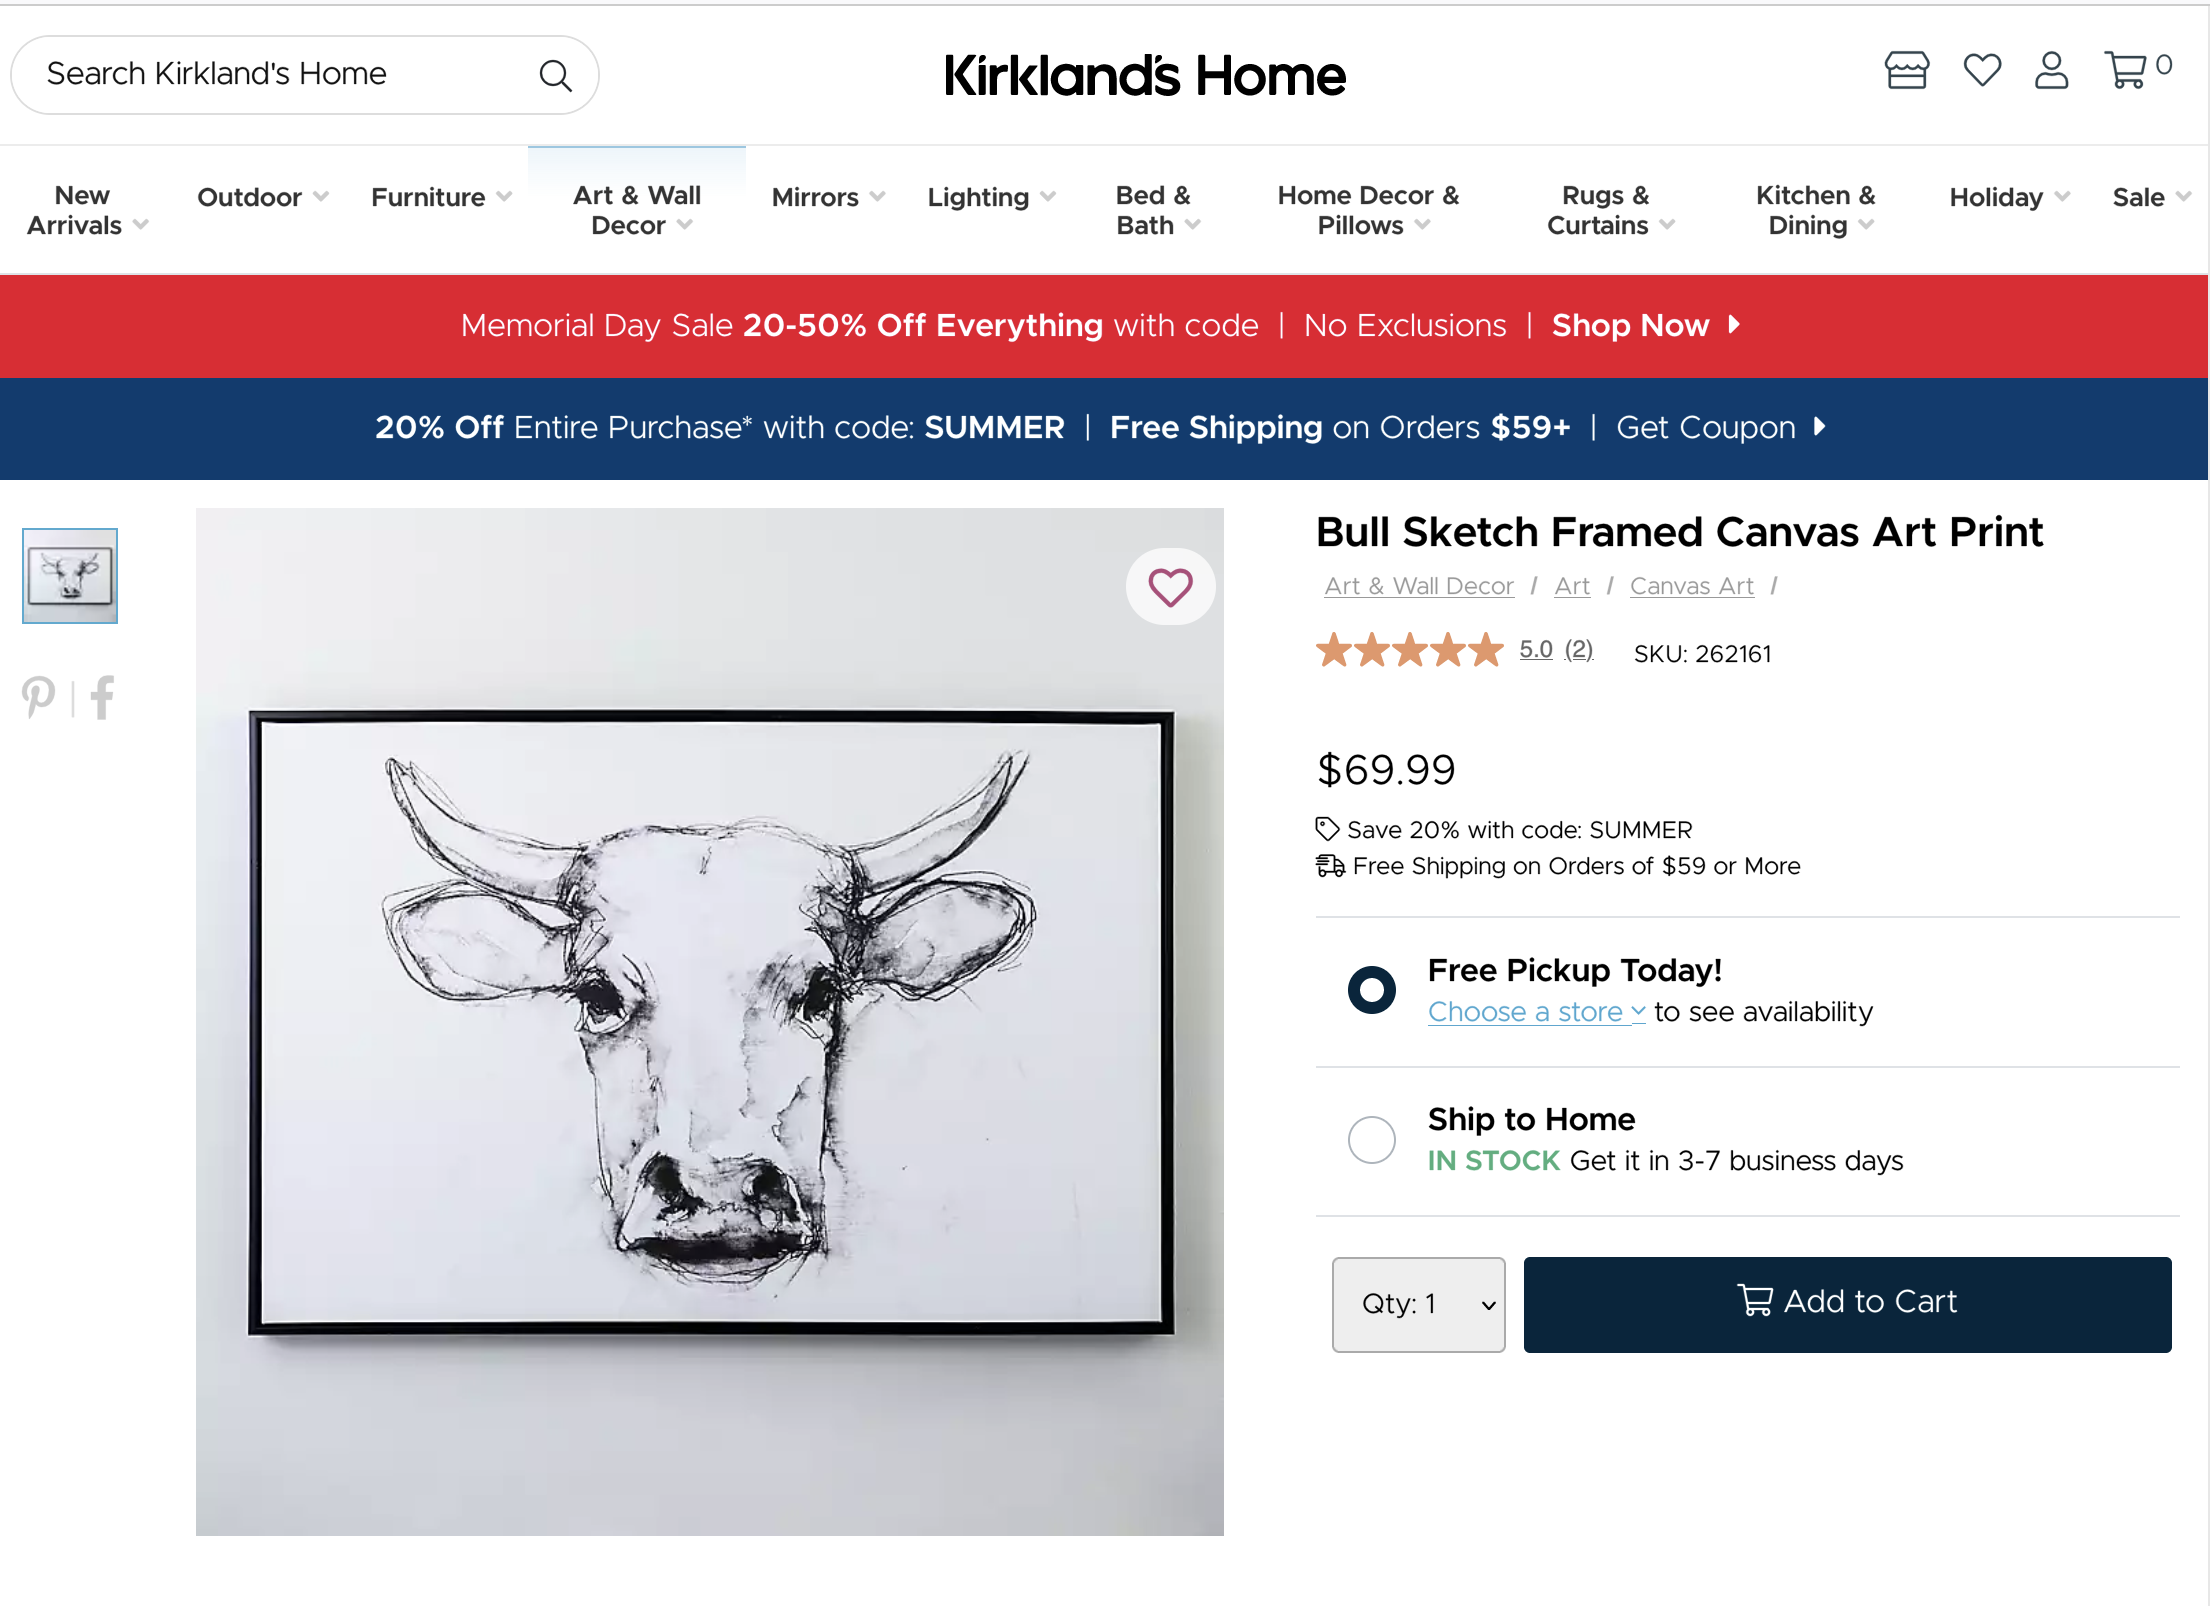The height and width of the screenshot is (1606, 2210).
Task: Click the search magnifier icon
Action: click(555, 75)
